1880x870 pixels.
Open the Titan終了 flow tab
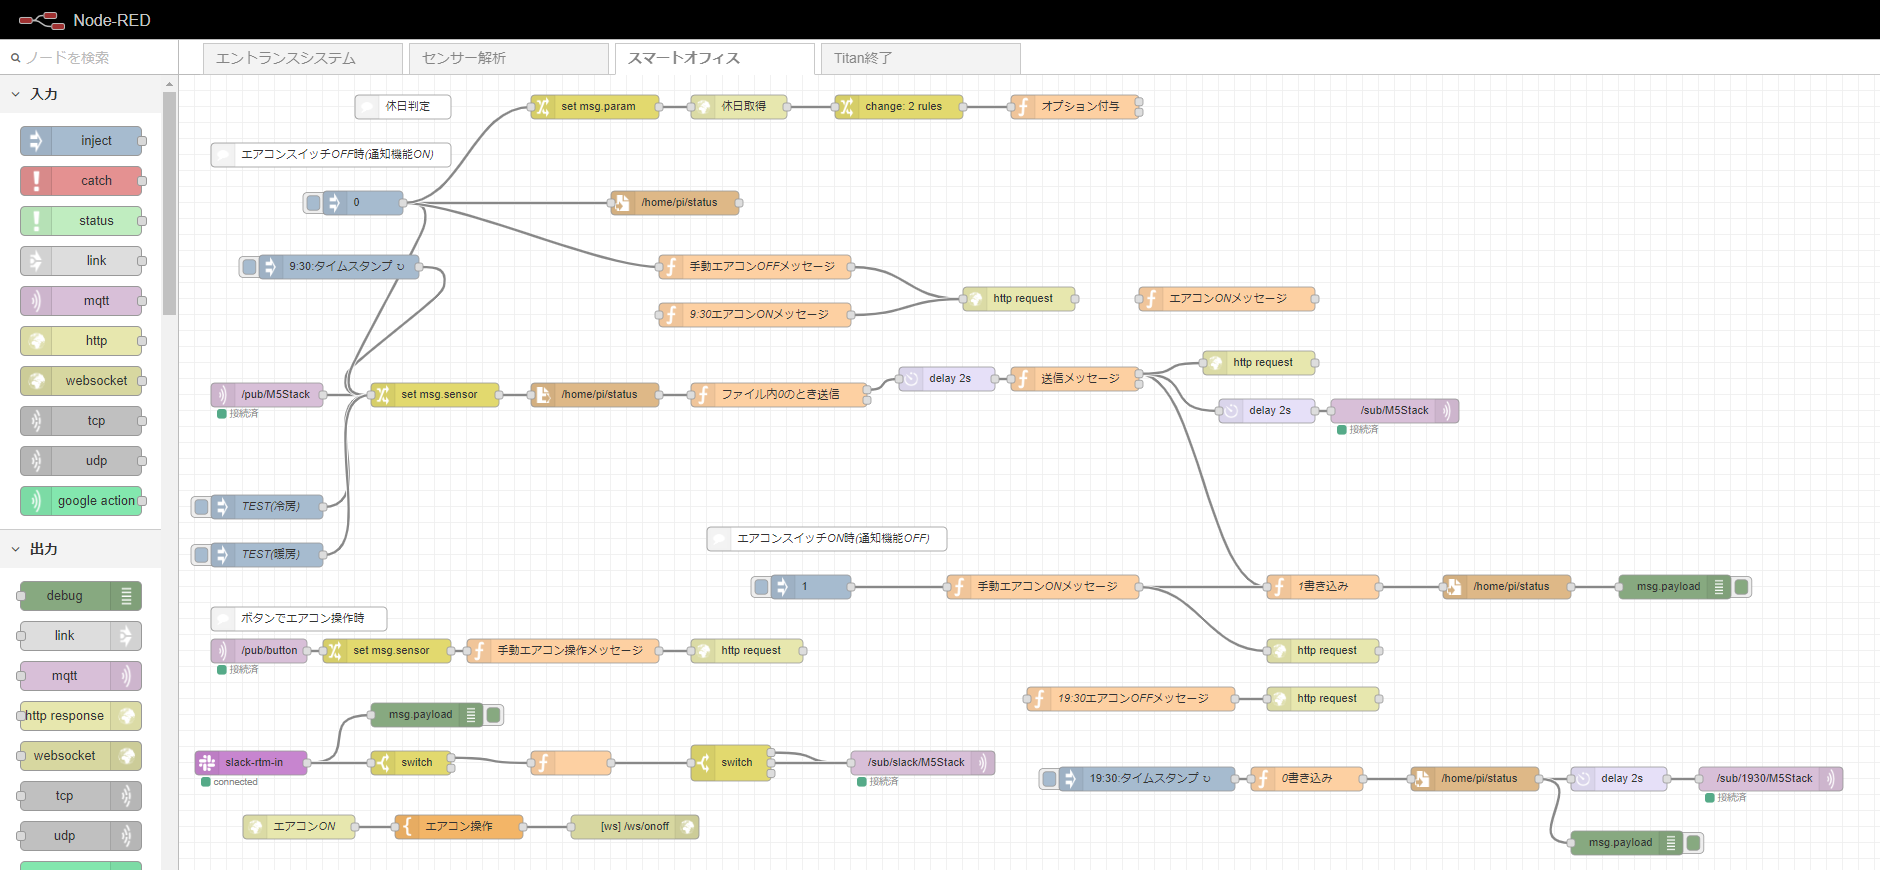[920, 58]
